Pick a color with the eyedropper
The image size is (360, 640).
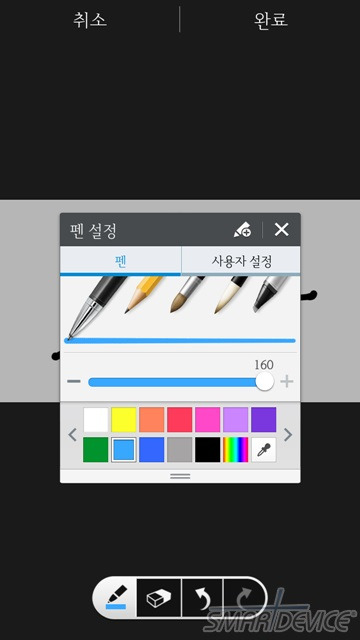tap(264, 450)
